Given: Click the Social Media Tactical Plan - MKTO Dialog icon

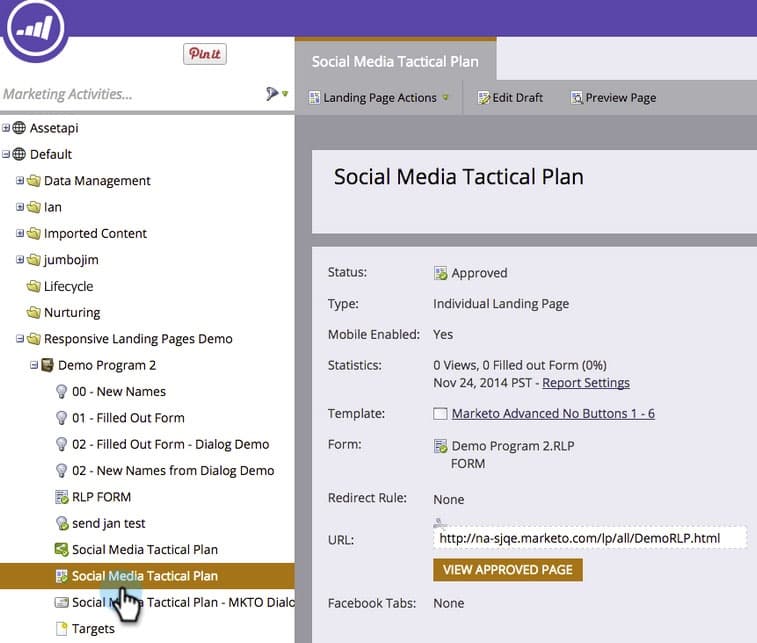Looking at the screenshot, I should 61,602.
